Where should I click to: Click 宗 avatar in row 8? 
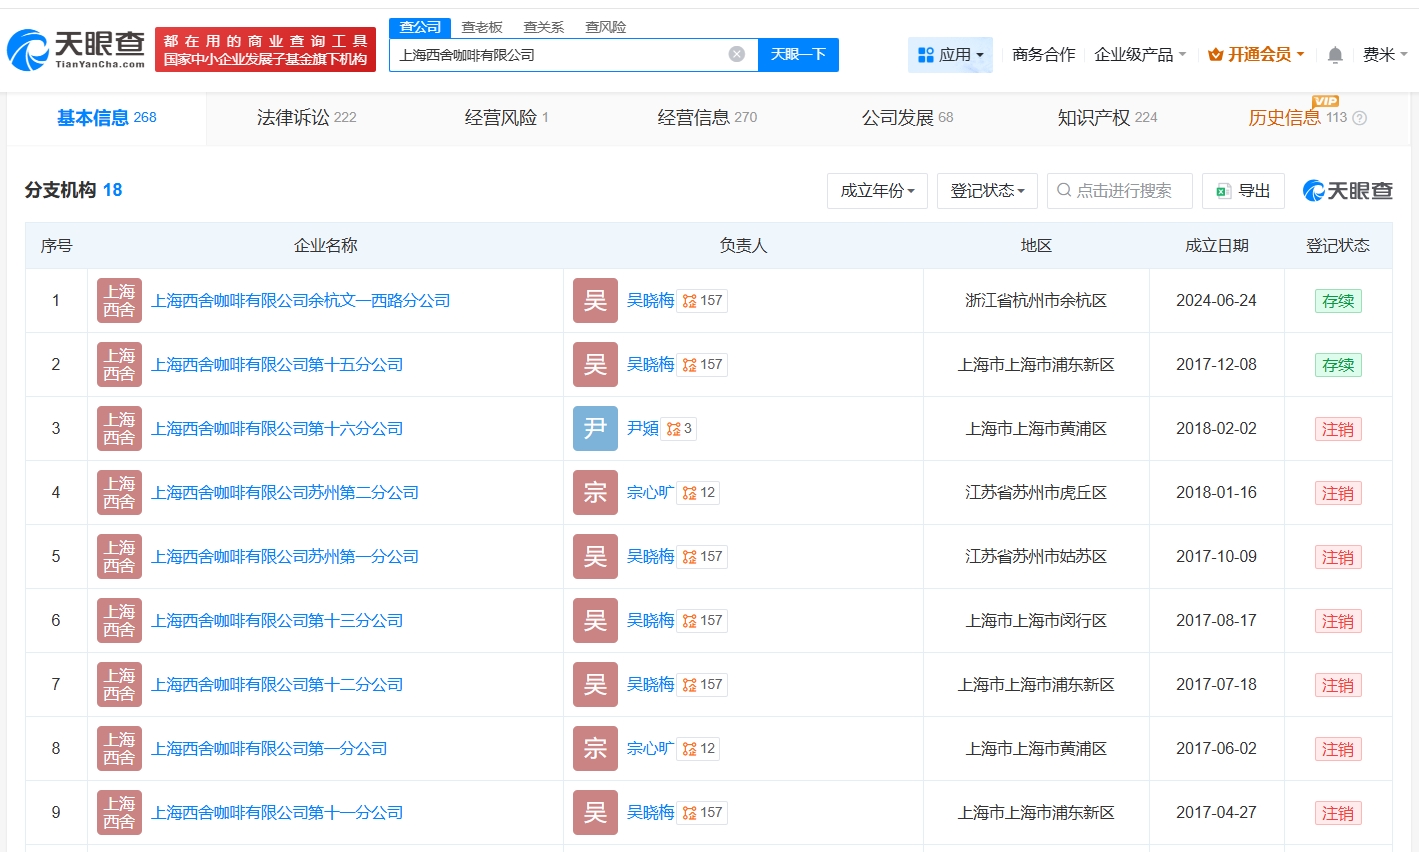tap(595, 749)
